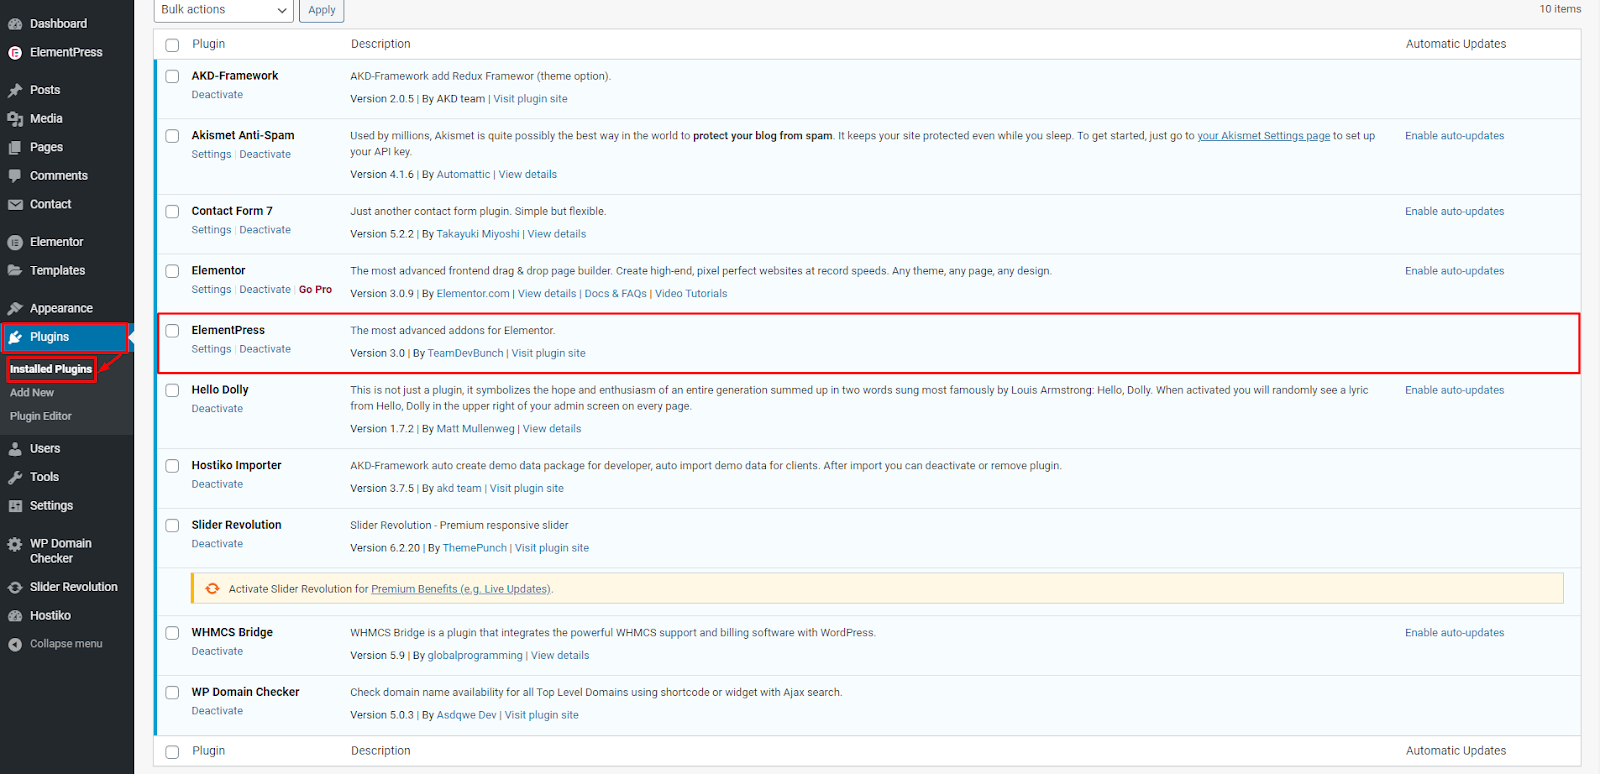This screenshot has width=1600, height=774.
Task: Open the Add New plugin submenu item
Action: click(x=32, y=393)
